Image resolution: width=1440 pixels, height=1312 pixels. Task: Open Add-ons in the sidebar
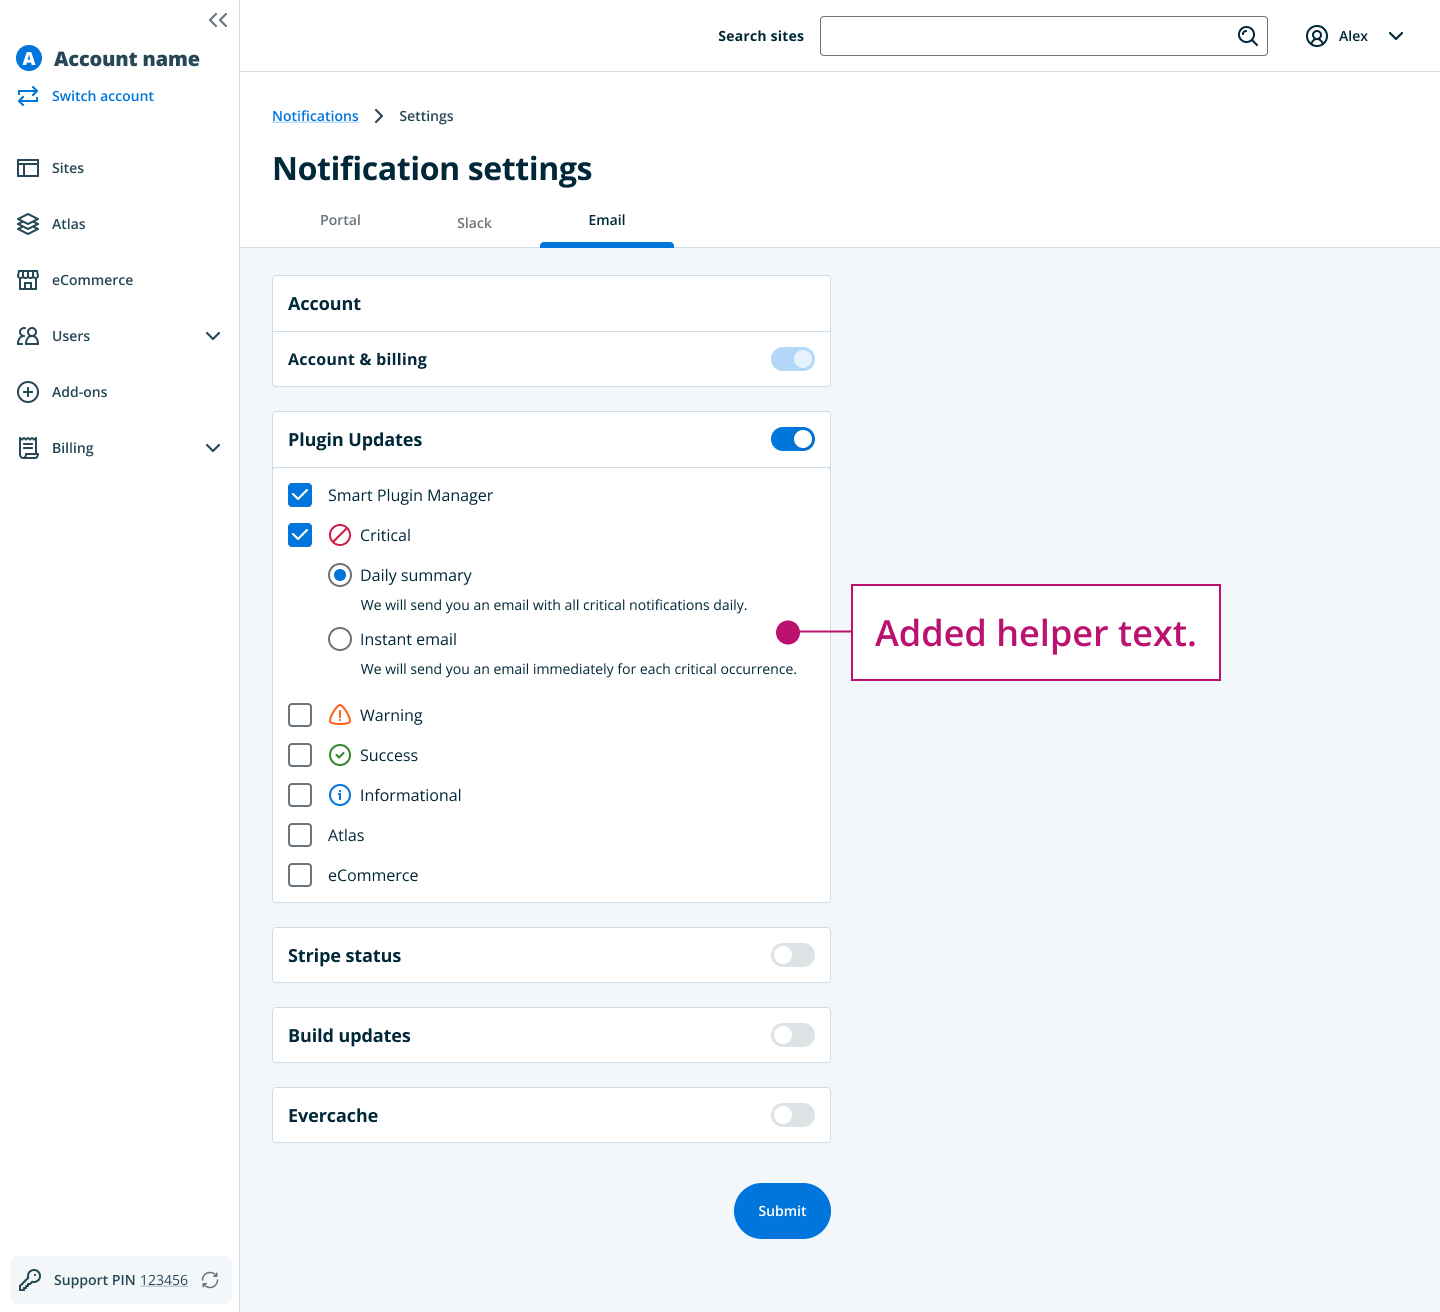point(80,392)
